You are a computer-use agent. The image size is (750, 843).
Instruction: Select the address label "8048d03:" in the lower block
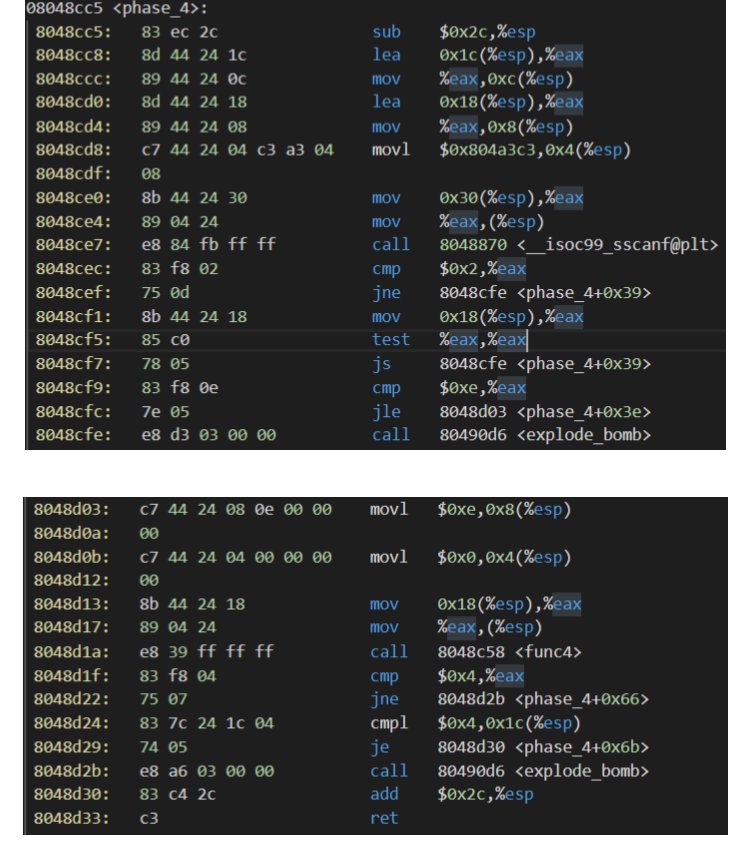coord(72,510)
